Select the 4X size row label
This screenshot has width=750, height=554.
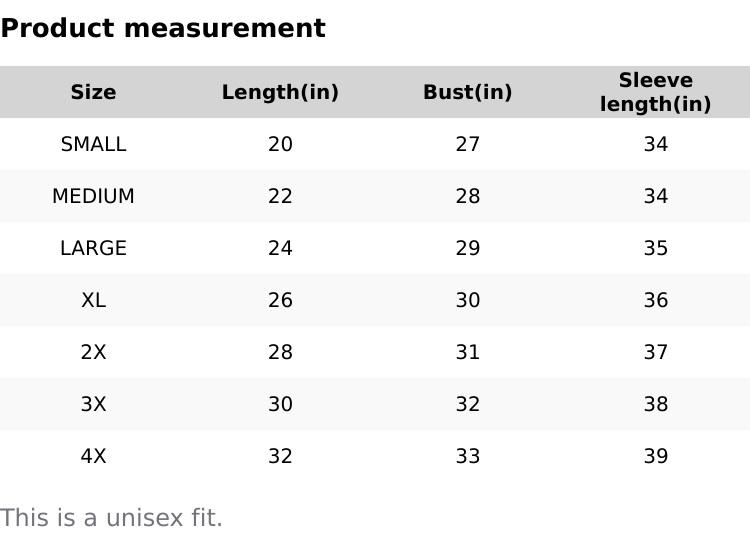93,456
